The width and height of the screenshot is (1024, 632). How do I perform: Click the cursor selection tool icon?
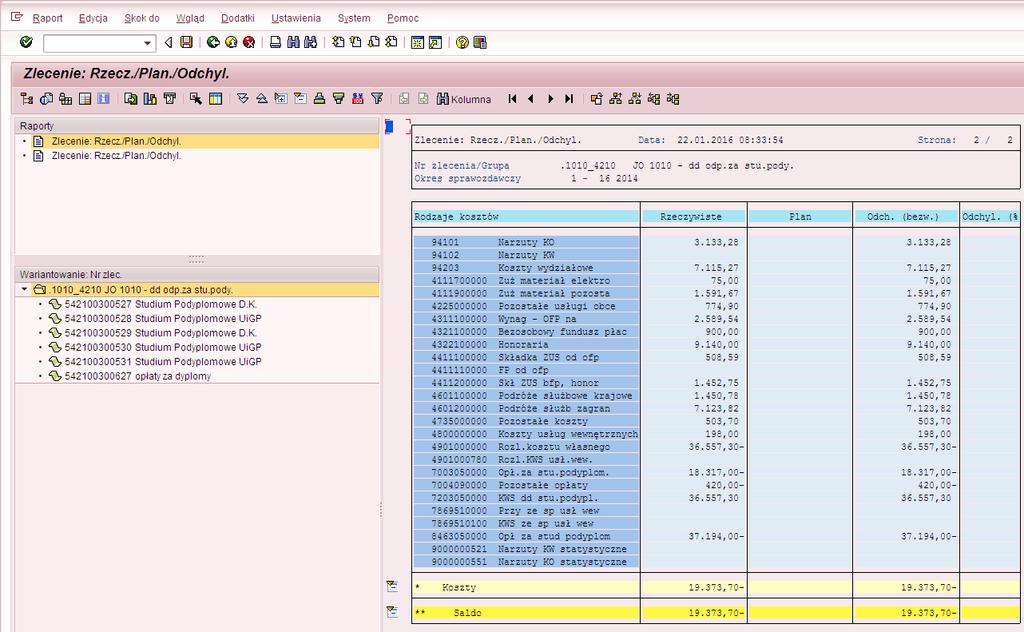point(196,99)
